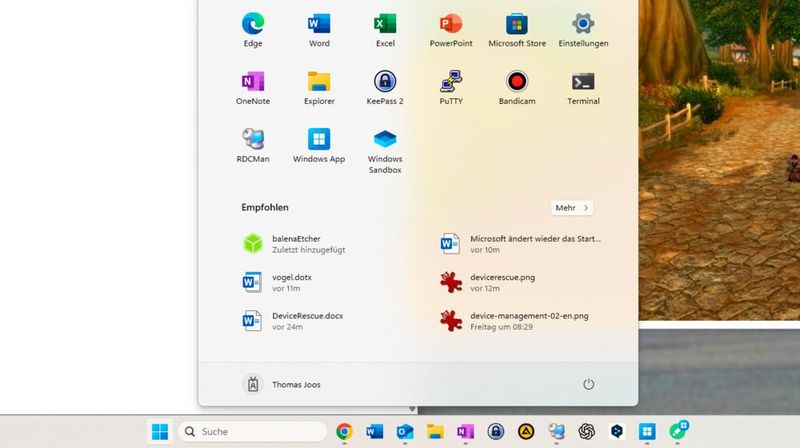Viewport: 800px width, 448px height.
Task: Launch OneNote from Start menu pinned apps
Action: click(x=253, y=88)
